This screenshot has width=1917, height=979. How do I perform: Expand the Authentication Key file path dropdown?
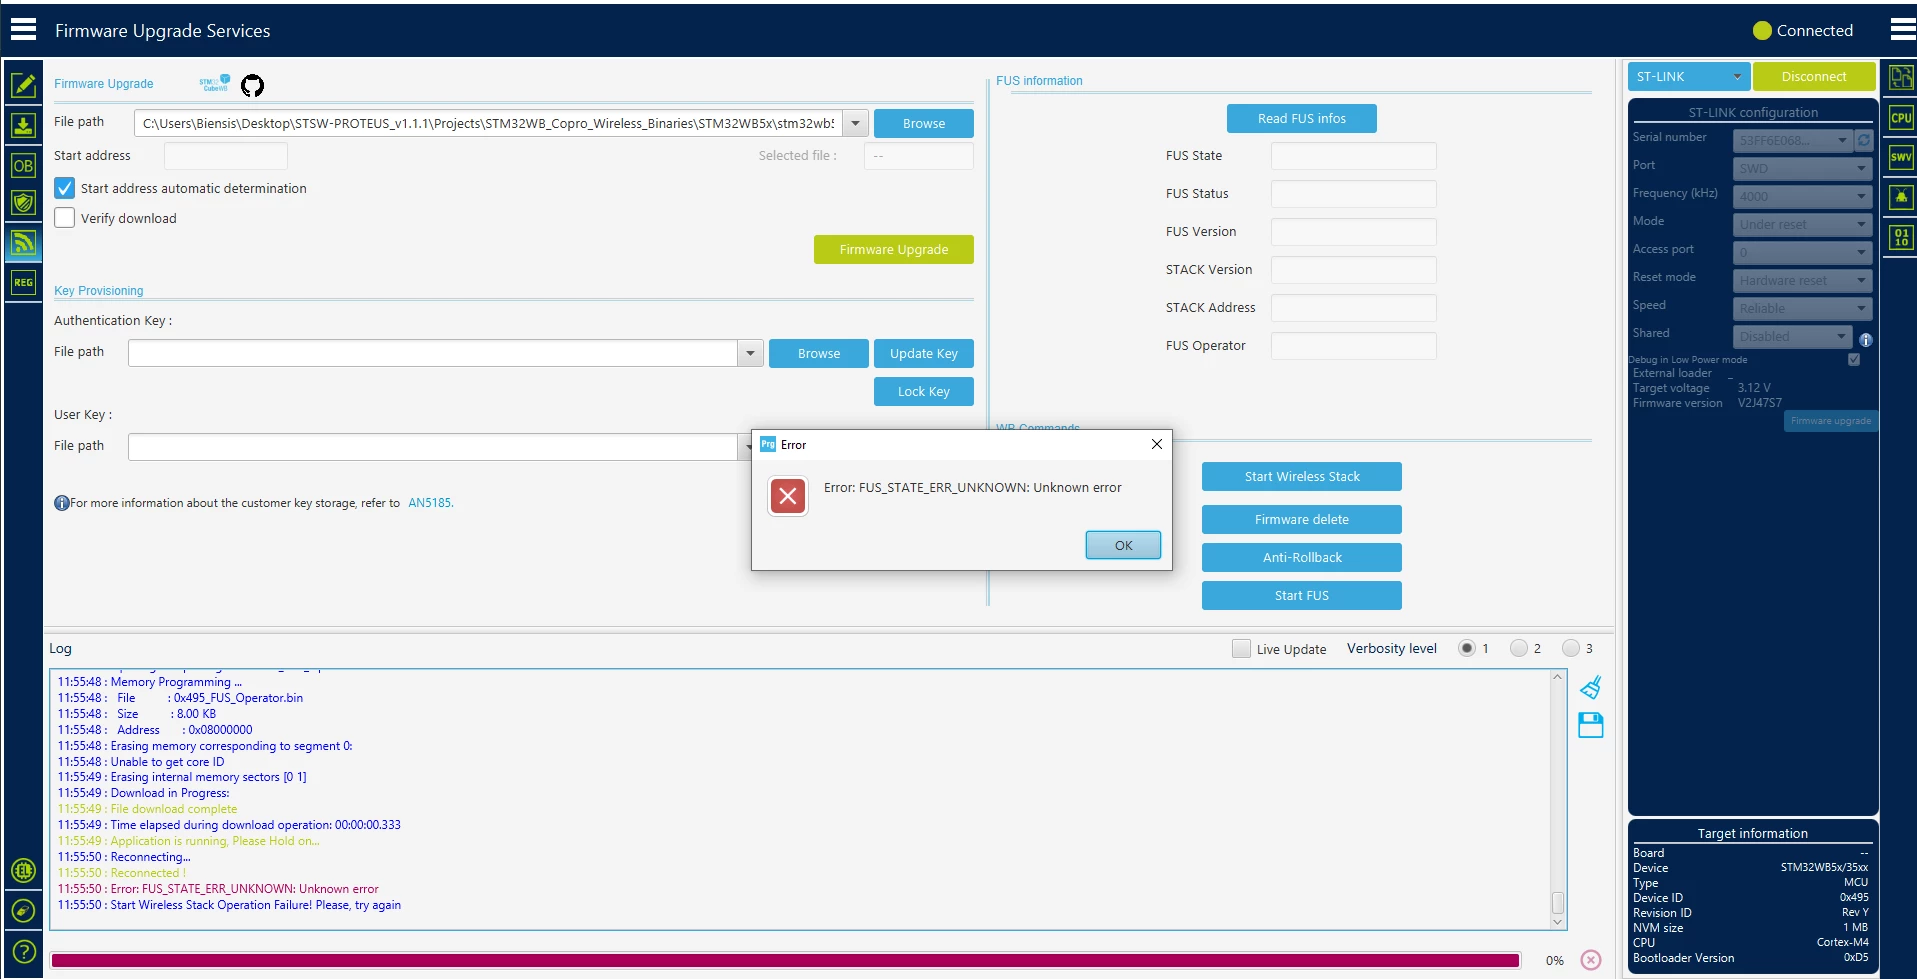click(751, 354)
